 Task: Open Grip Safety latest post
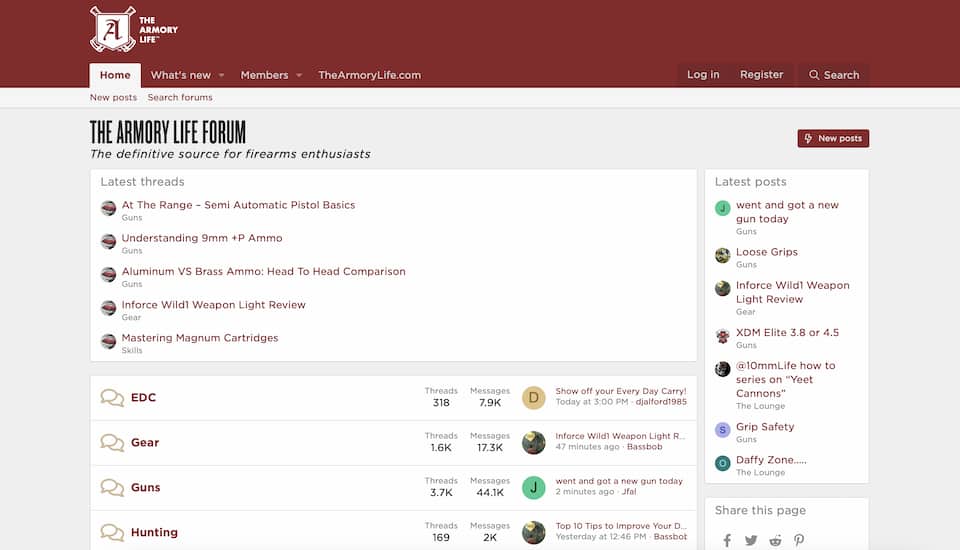[x=765, y=426]
